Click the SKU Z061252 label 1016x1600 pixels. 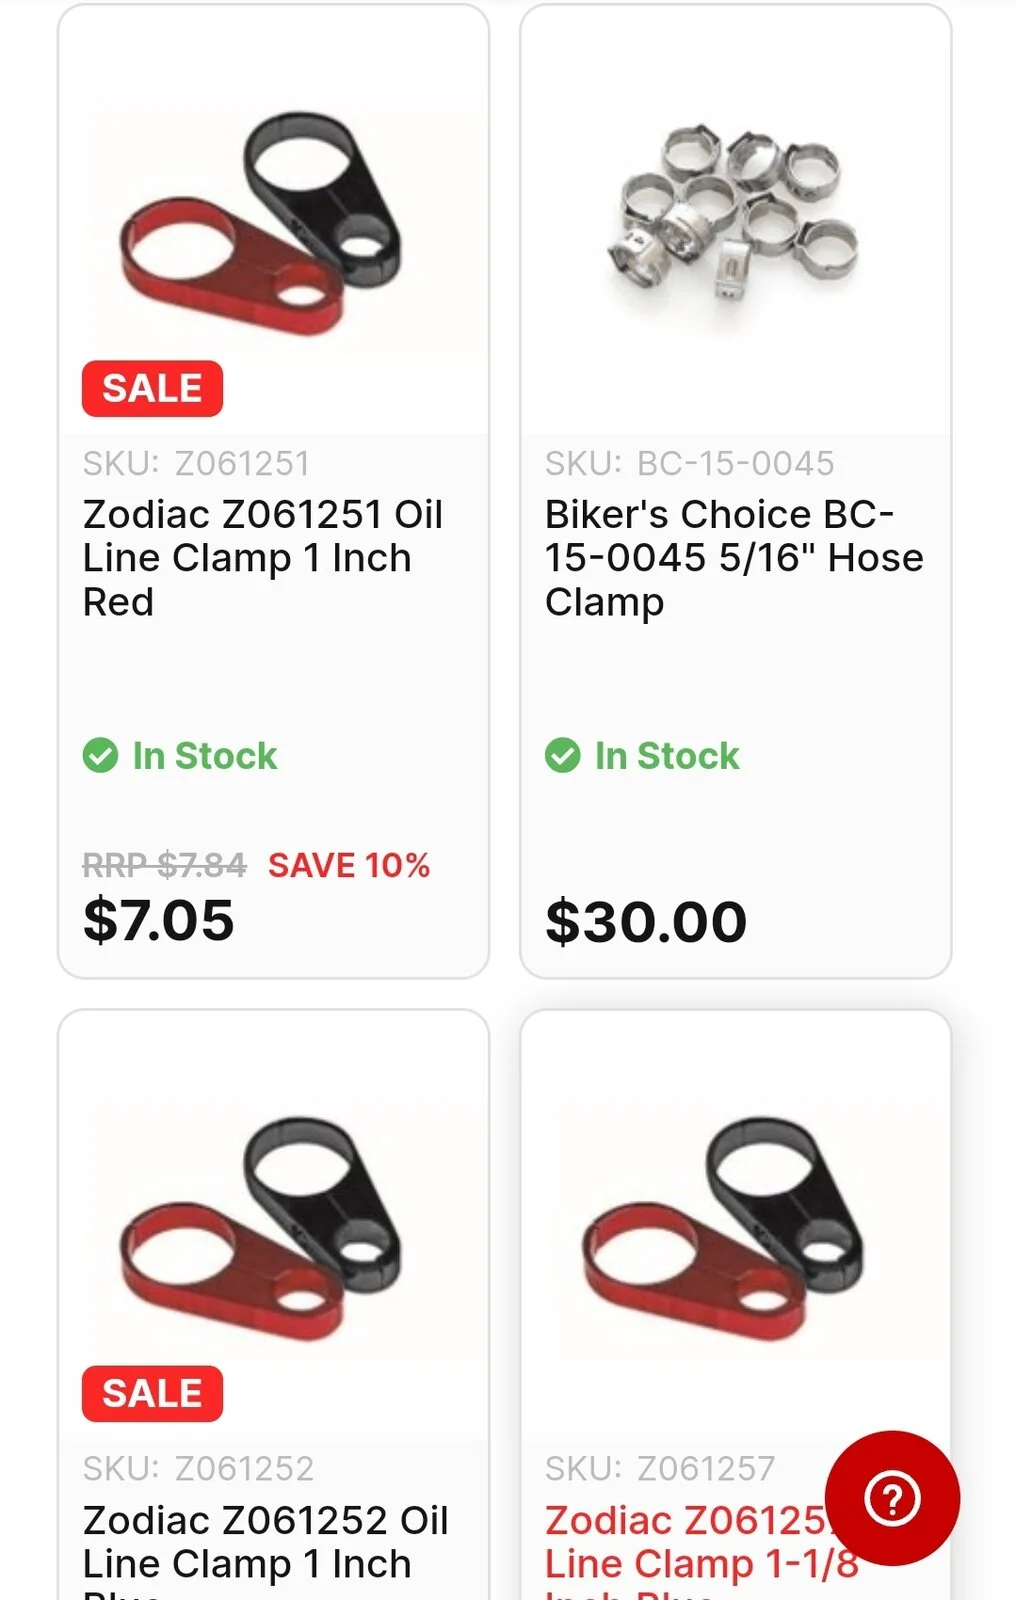click(198, 1468)
